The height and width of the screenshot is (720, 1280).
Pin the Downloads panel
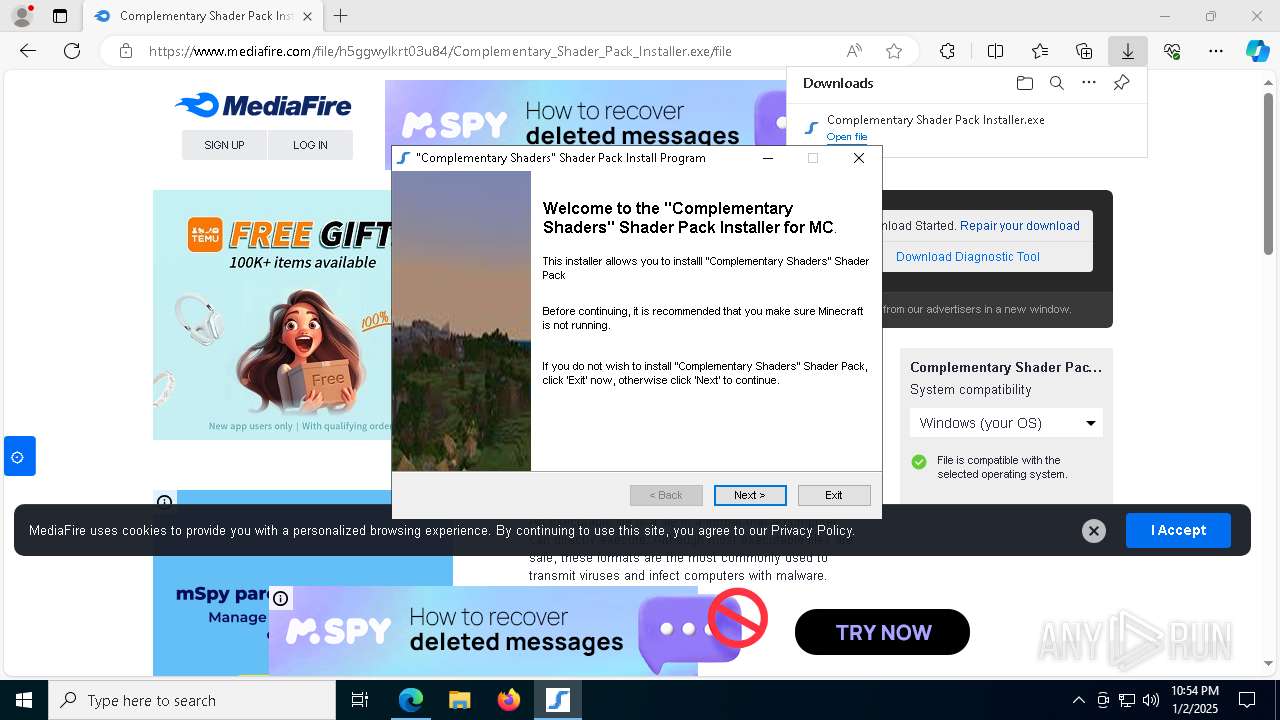pos(1121,83)
